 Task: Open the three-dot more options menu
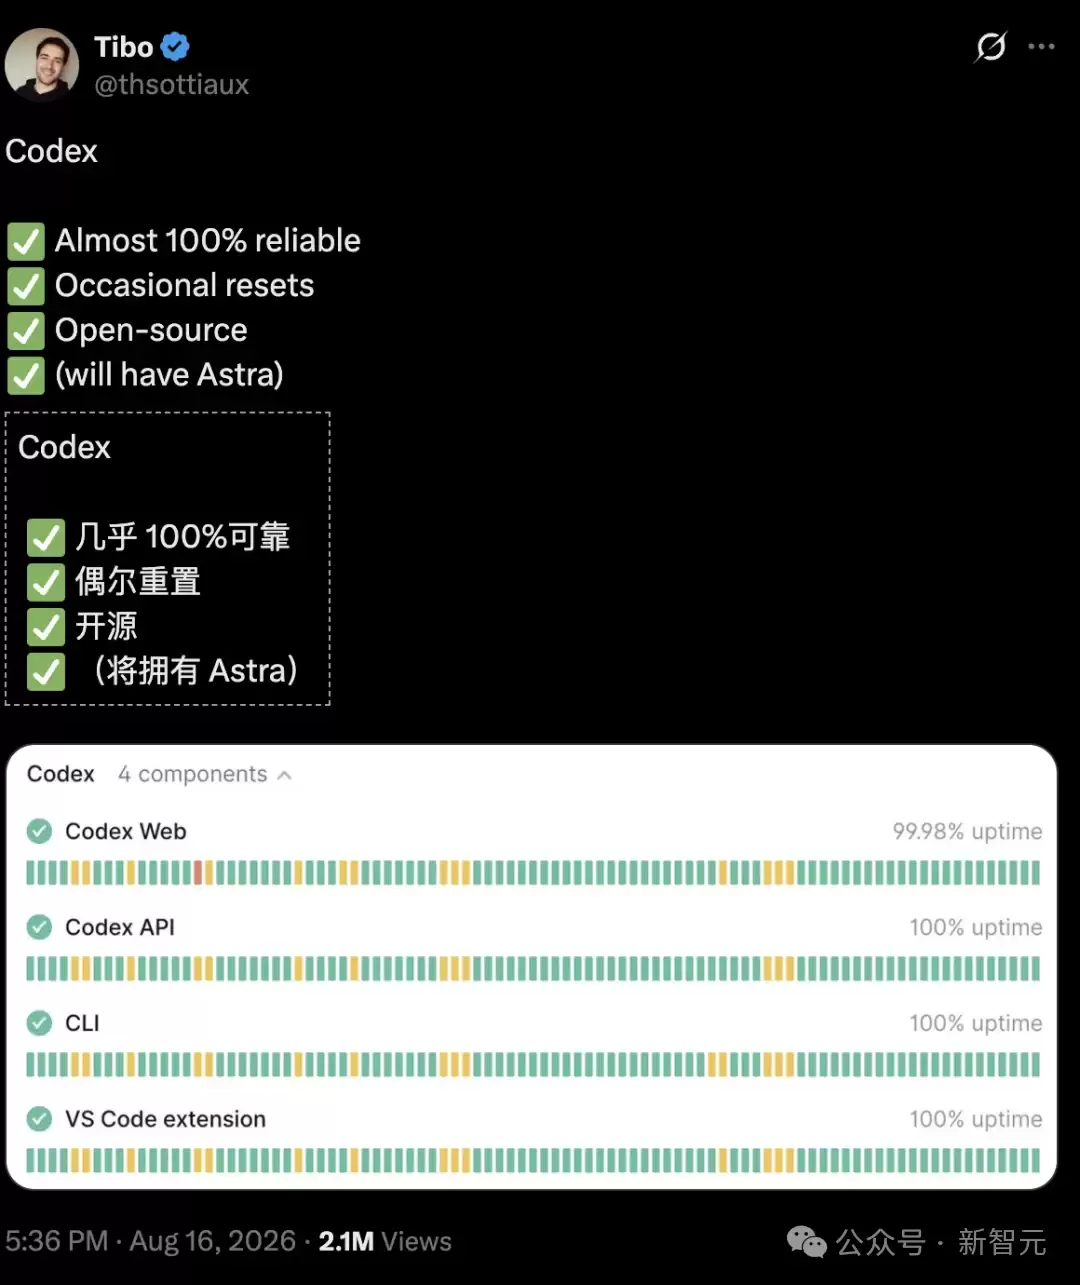click(1041, 47)
